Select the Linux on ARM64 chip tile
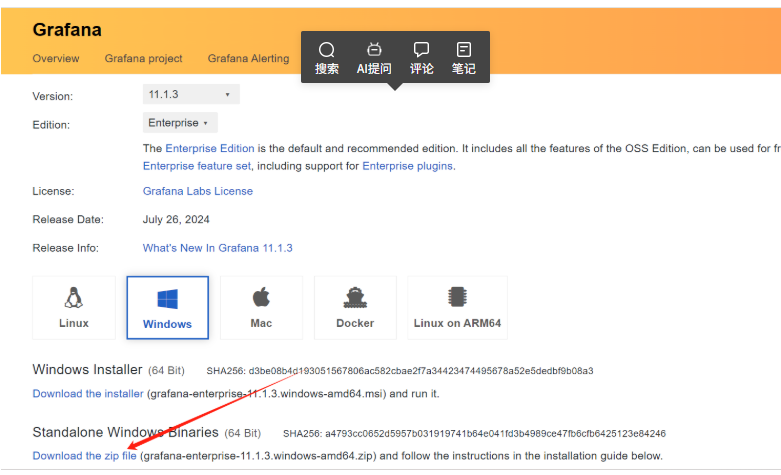781x475 pixels. [x=457, y=308]
